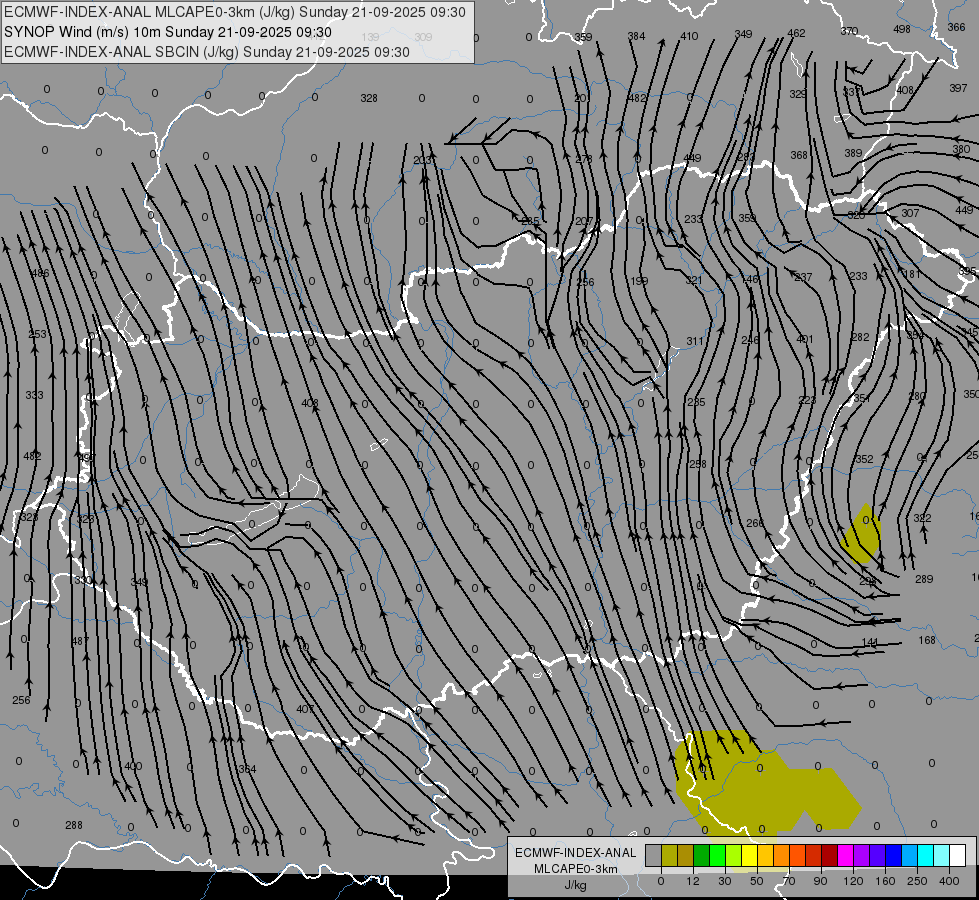979x900 pixels.
Task: Click the map value '389'
Action: pyautogui.click(x=853, y=153)
